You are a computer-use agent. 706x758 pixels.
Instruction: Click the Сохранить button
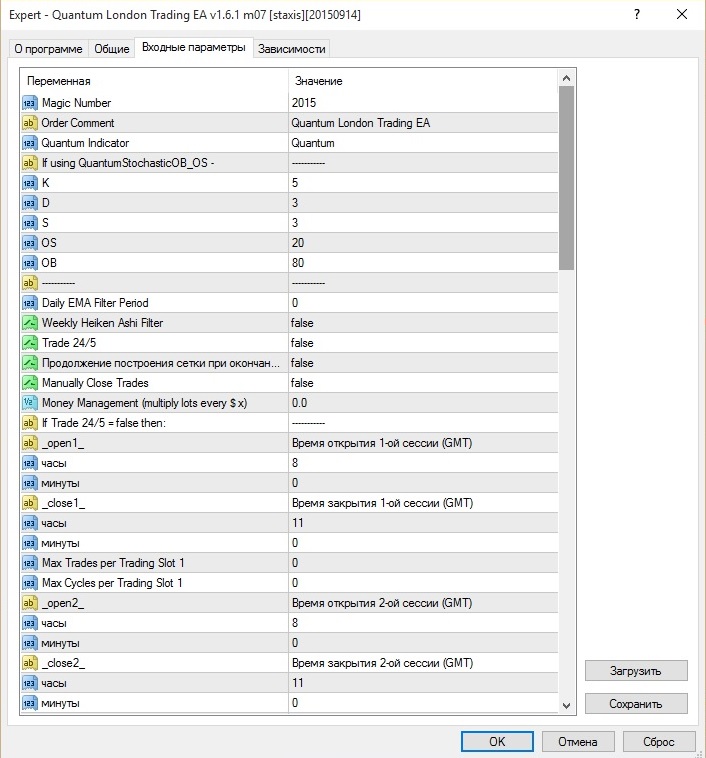[x=636, y=704]
